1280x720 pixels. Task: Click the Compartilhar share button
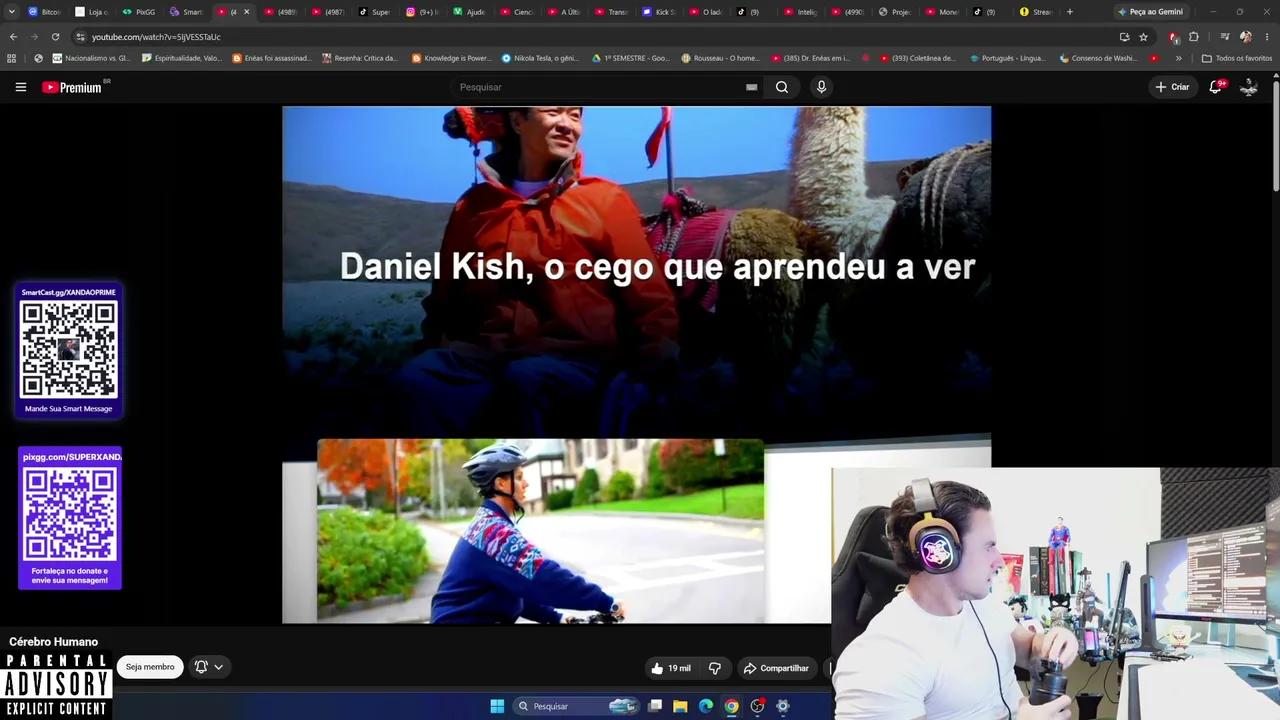tap(776, 668)
